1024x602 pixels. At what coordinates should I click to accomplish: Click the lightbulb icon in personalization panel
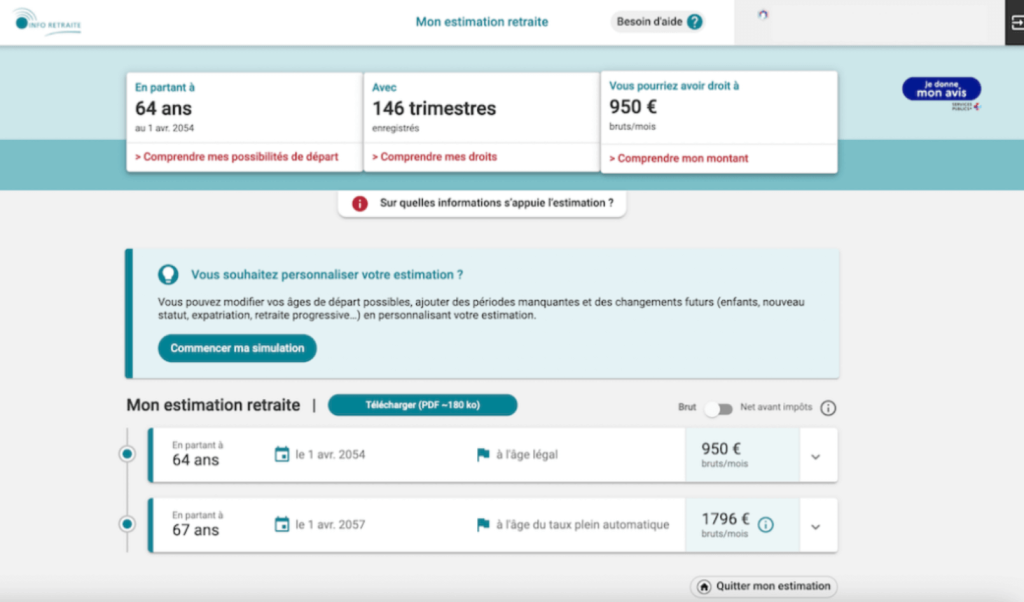click(x=168, y=275)
